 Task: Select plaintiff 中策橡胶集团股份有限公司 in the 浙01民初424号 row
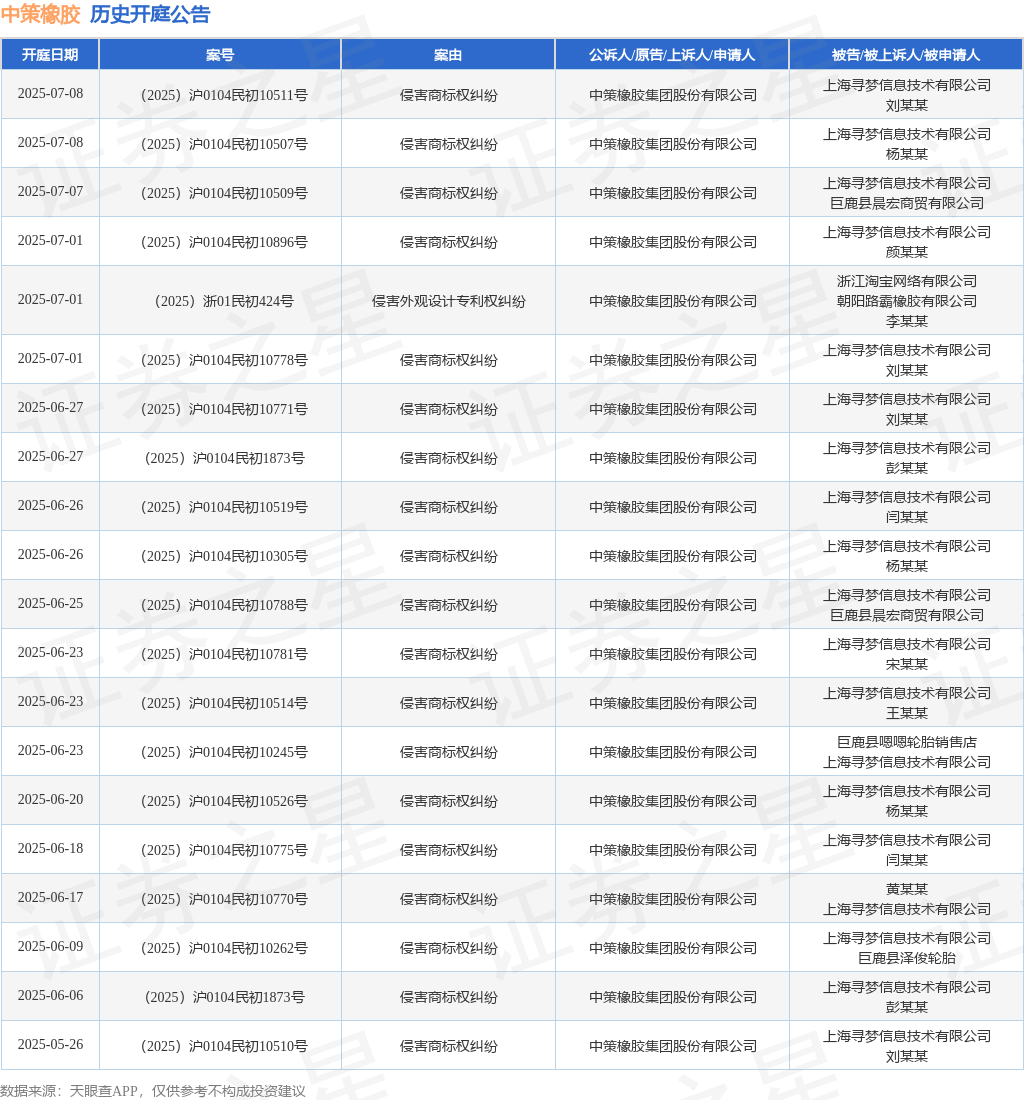[x=673, y=301]
